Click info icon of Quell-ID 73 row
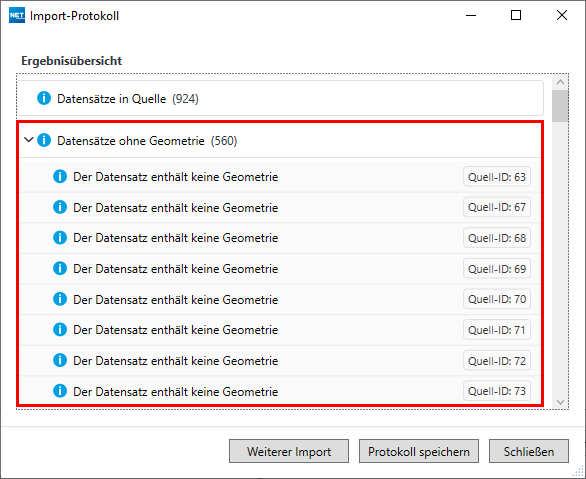The height and width of the screenshot is (479, 586). (60, 391)
